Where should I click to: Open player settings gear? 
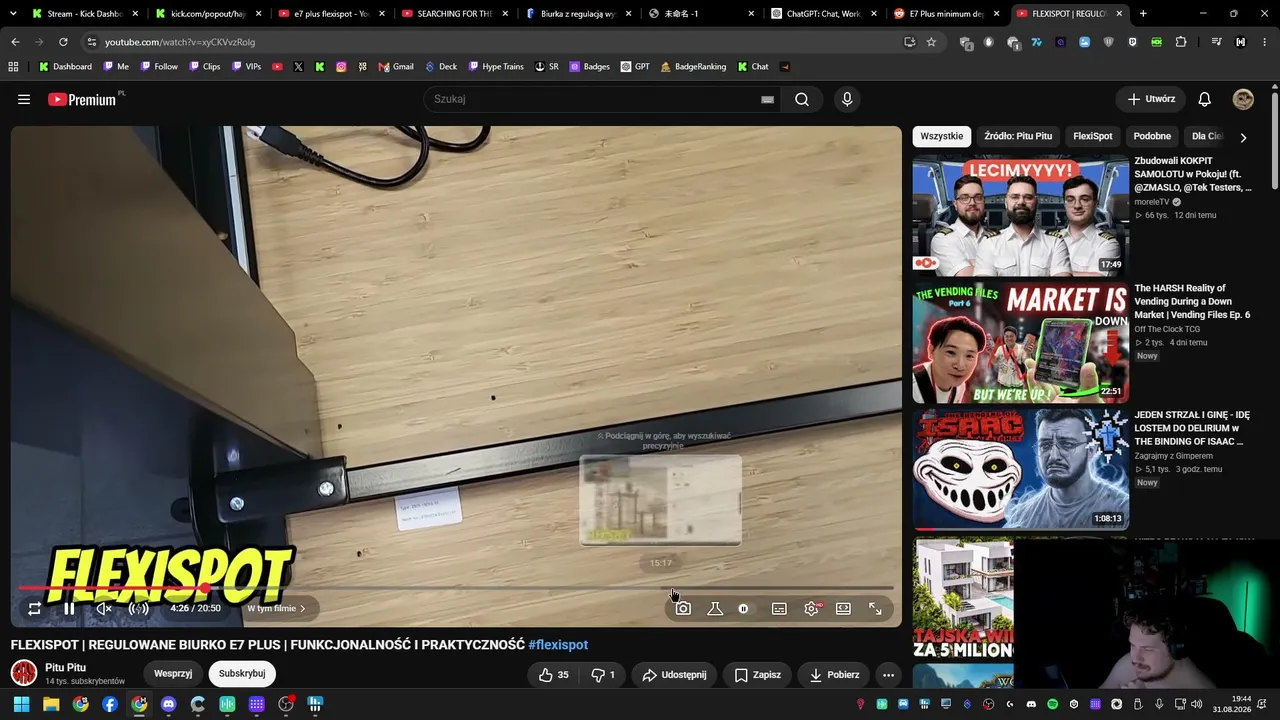[811, 608]
